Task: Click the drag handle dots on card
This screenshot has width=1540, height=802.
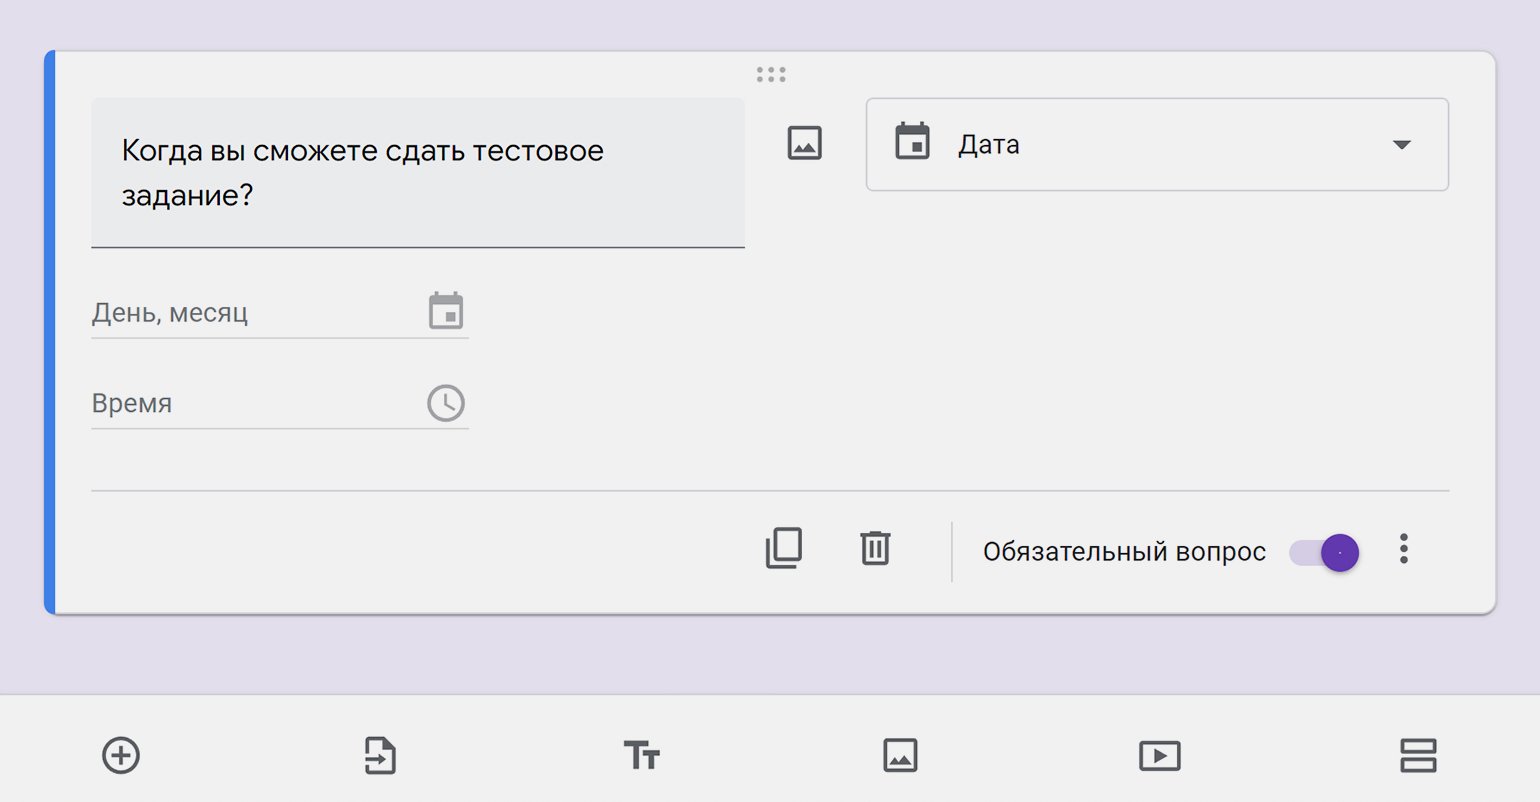Action: 771,74
